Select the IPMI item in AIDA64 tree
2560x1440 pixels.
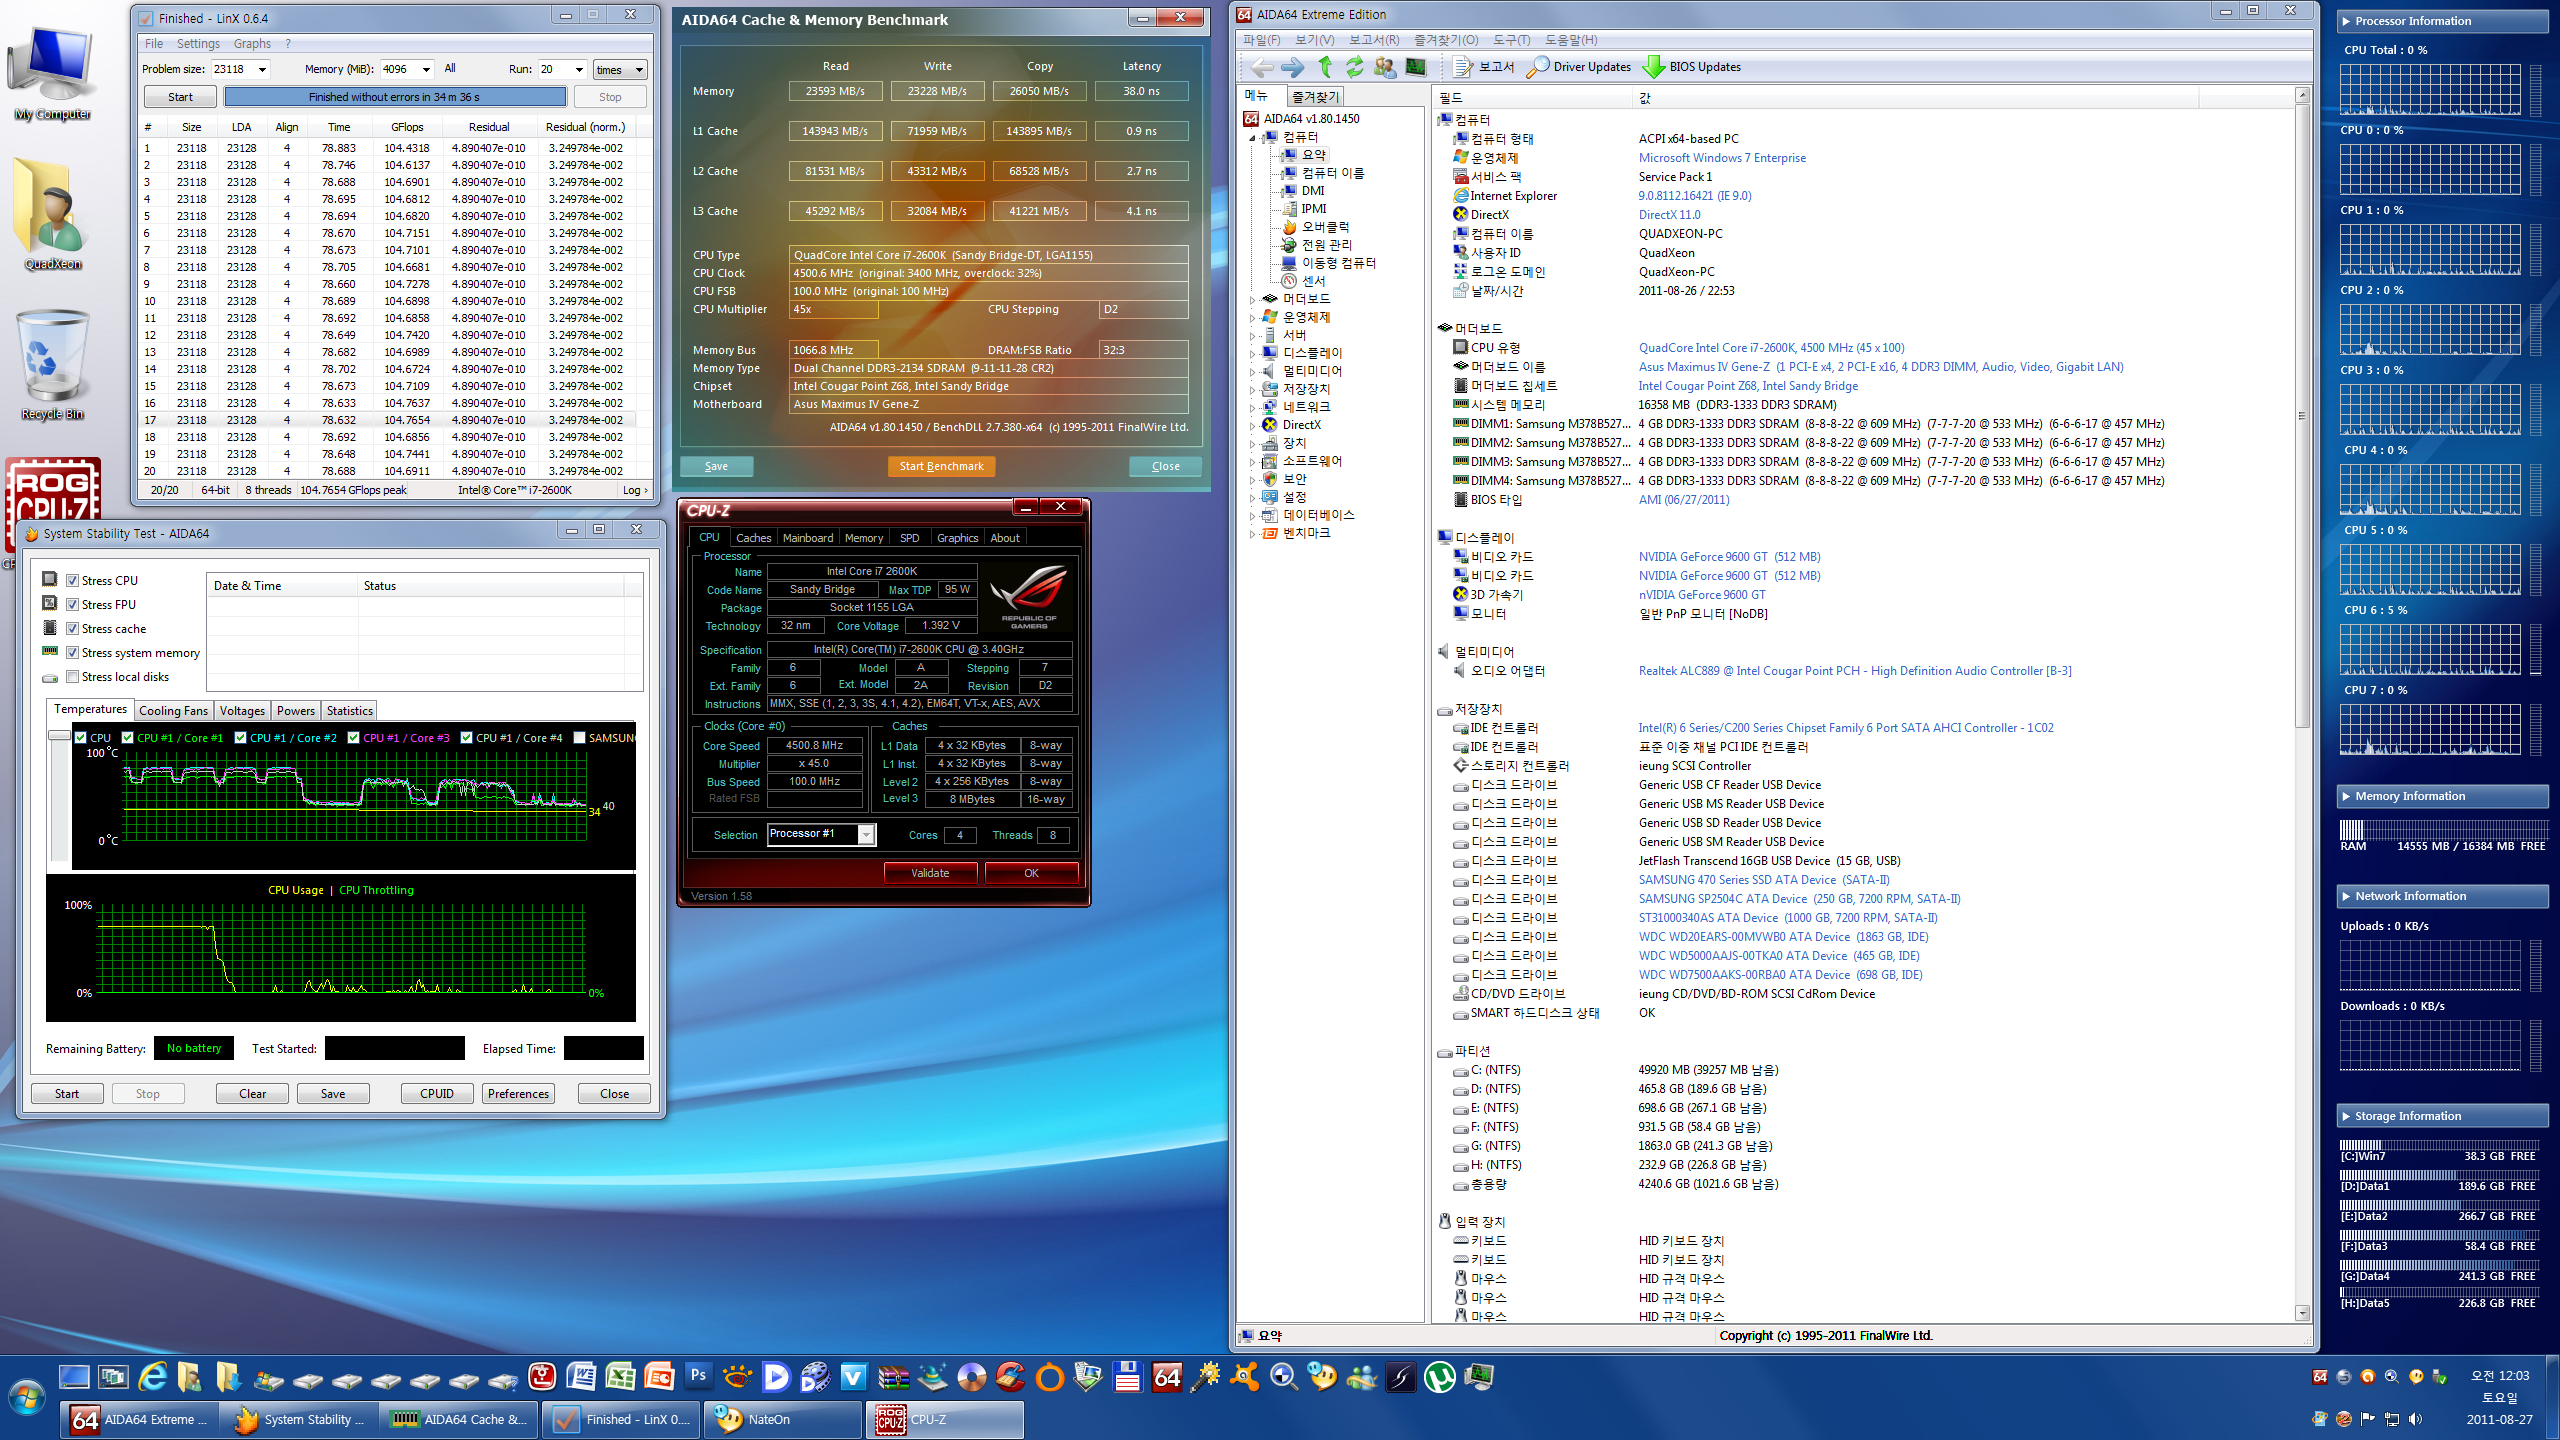[1313, 209]
